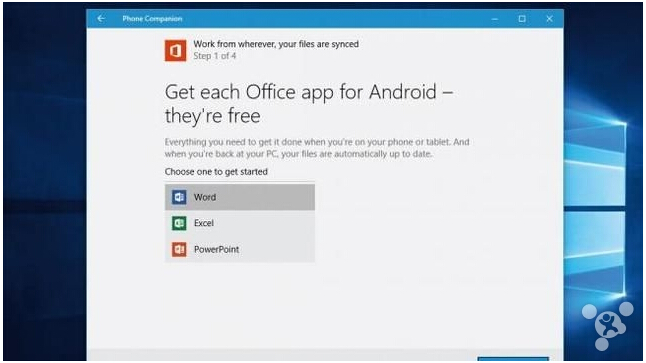Click the 'Choose one to get started' label
The image size is (646, 363).
216,172
